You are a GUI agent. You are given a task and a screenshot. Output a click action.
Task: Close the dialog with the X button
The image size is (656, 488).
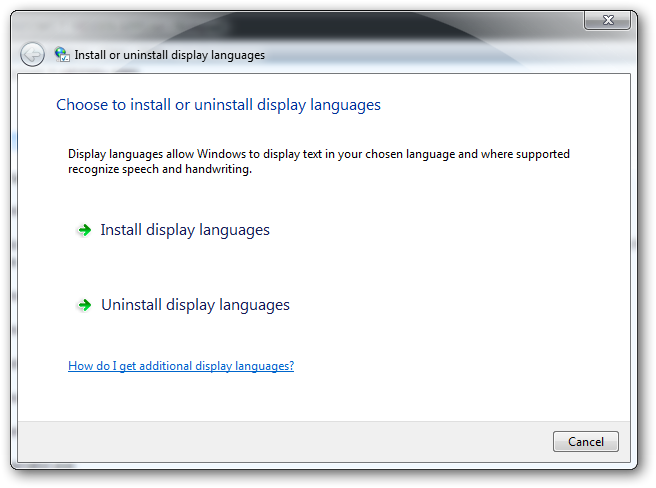(x=607, y=20)
